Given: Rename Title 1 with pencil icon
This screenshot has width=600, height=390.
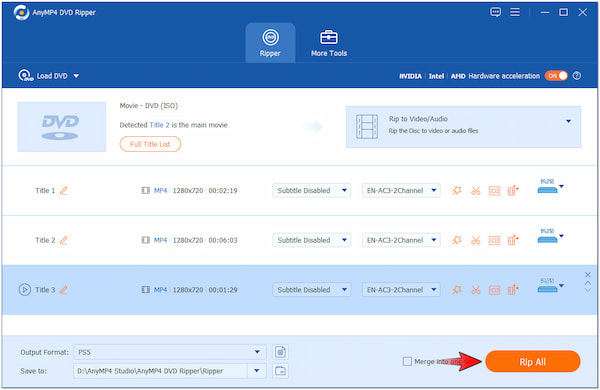Looking at the screenshot, I should tap(64, 191).
